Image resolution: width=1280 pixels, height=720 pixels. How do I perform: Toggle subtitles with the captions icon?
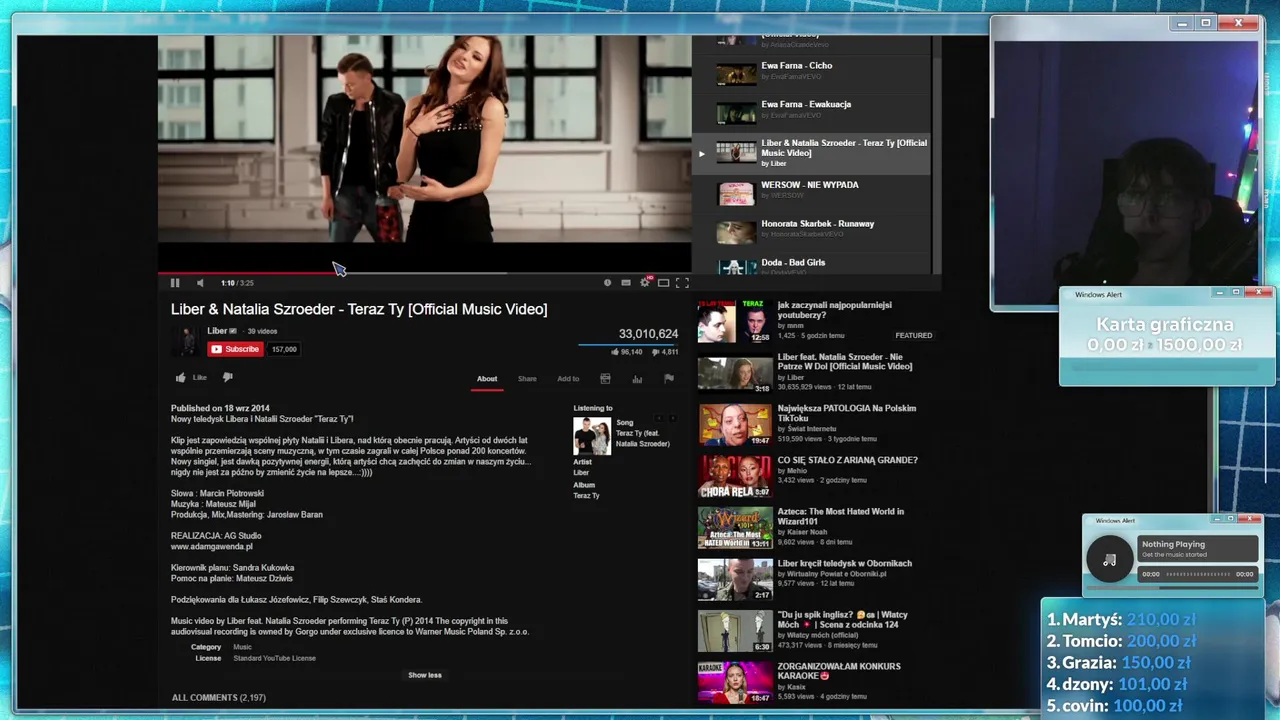626,283
